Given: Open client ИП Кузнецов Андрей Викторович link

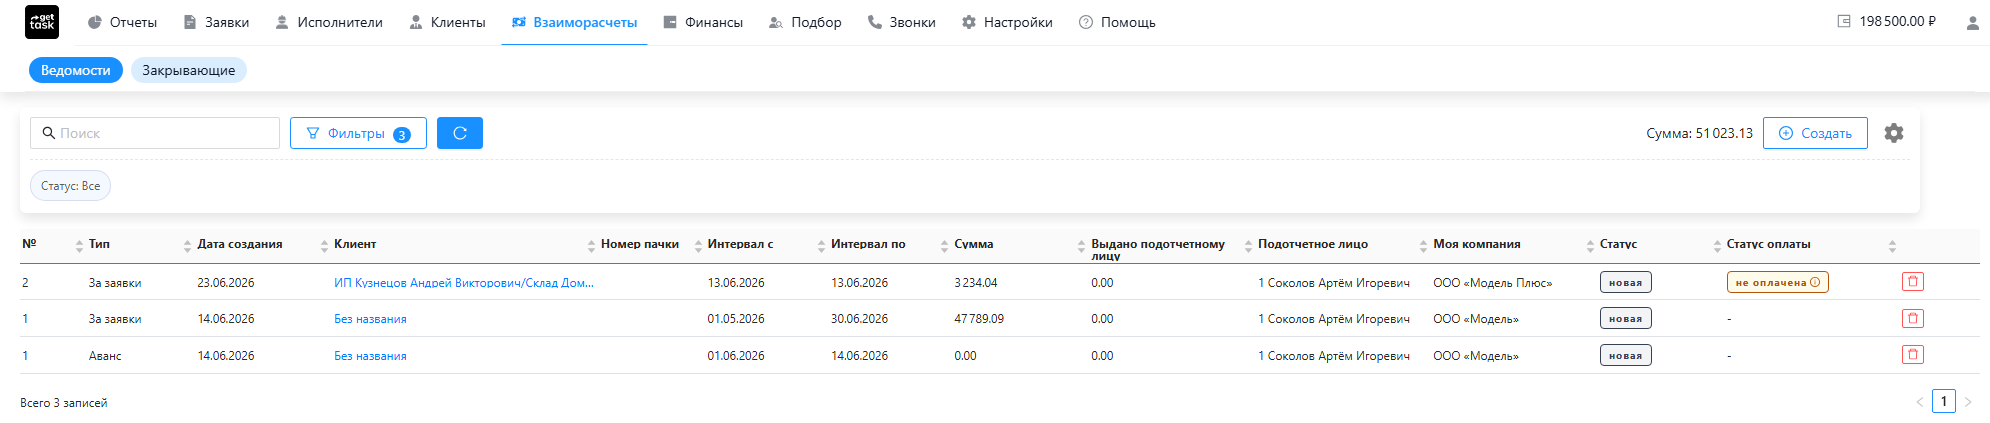Looking at the screenshot, I should click(464, 283).
